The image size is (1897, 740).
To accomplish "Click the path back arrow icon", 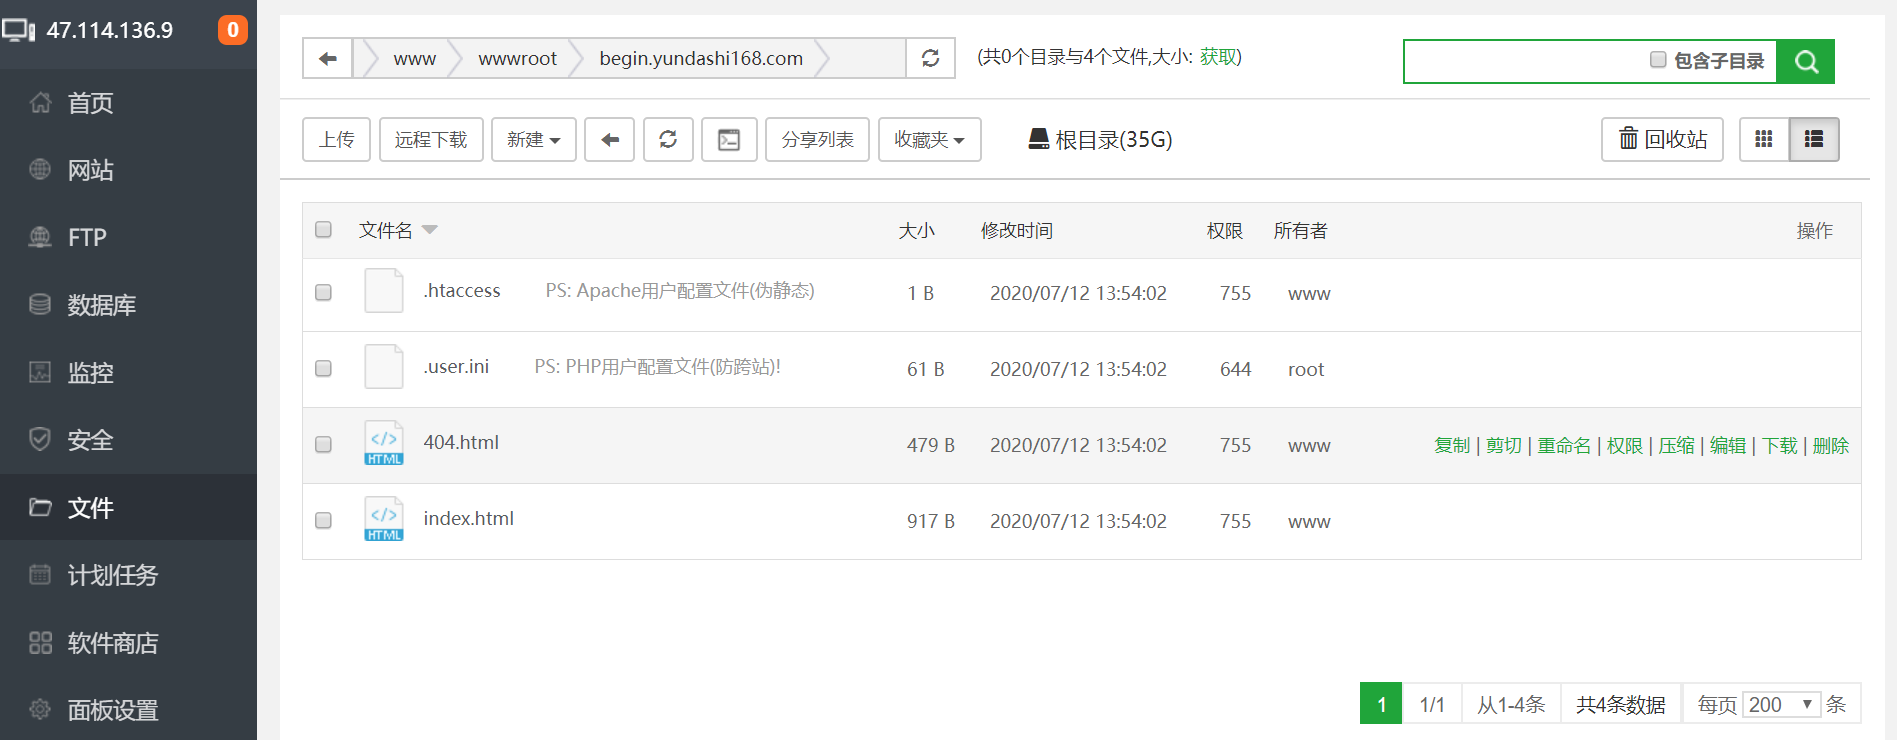I will [328, 58].
